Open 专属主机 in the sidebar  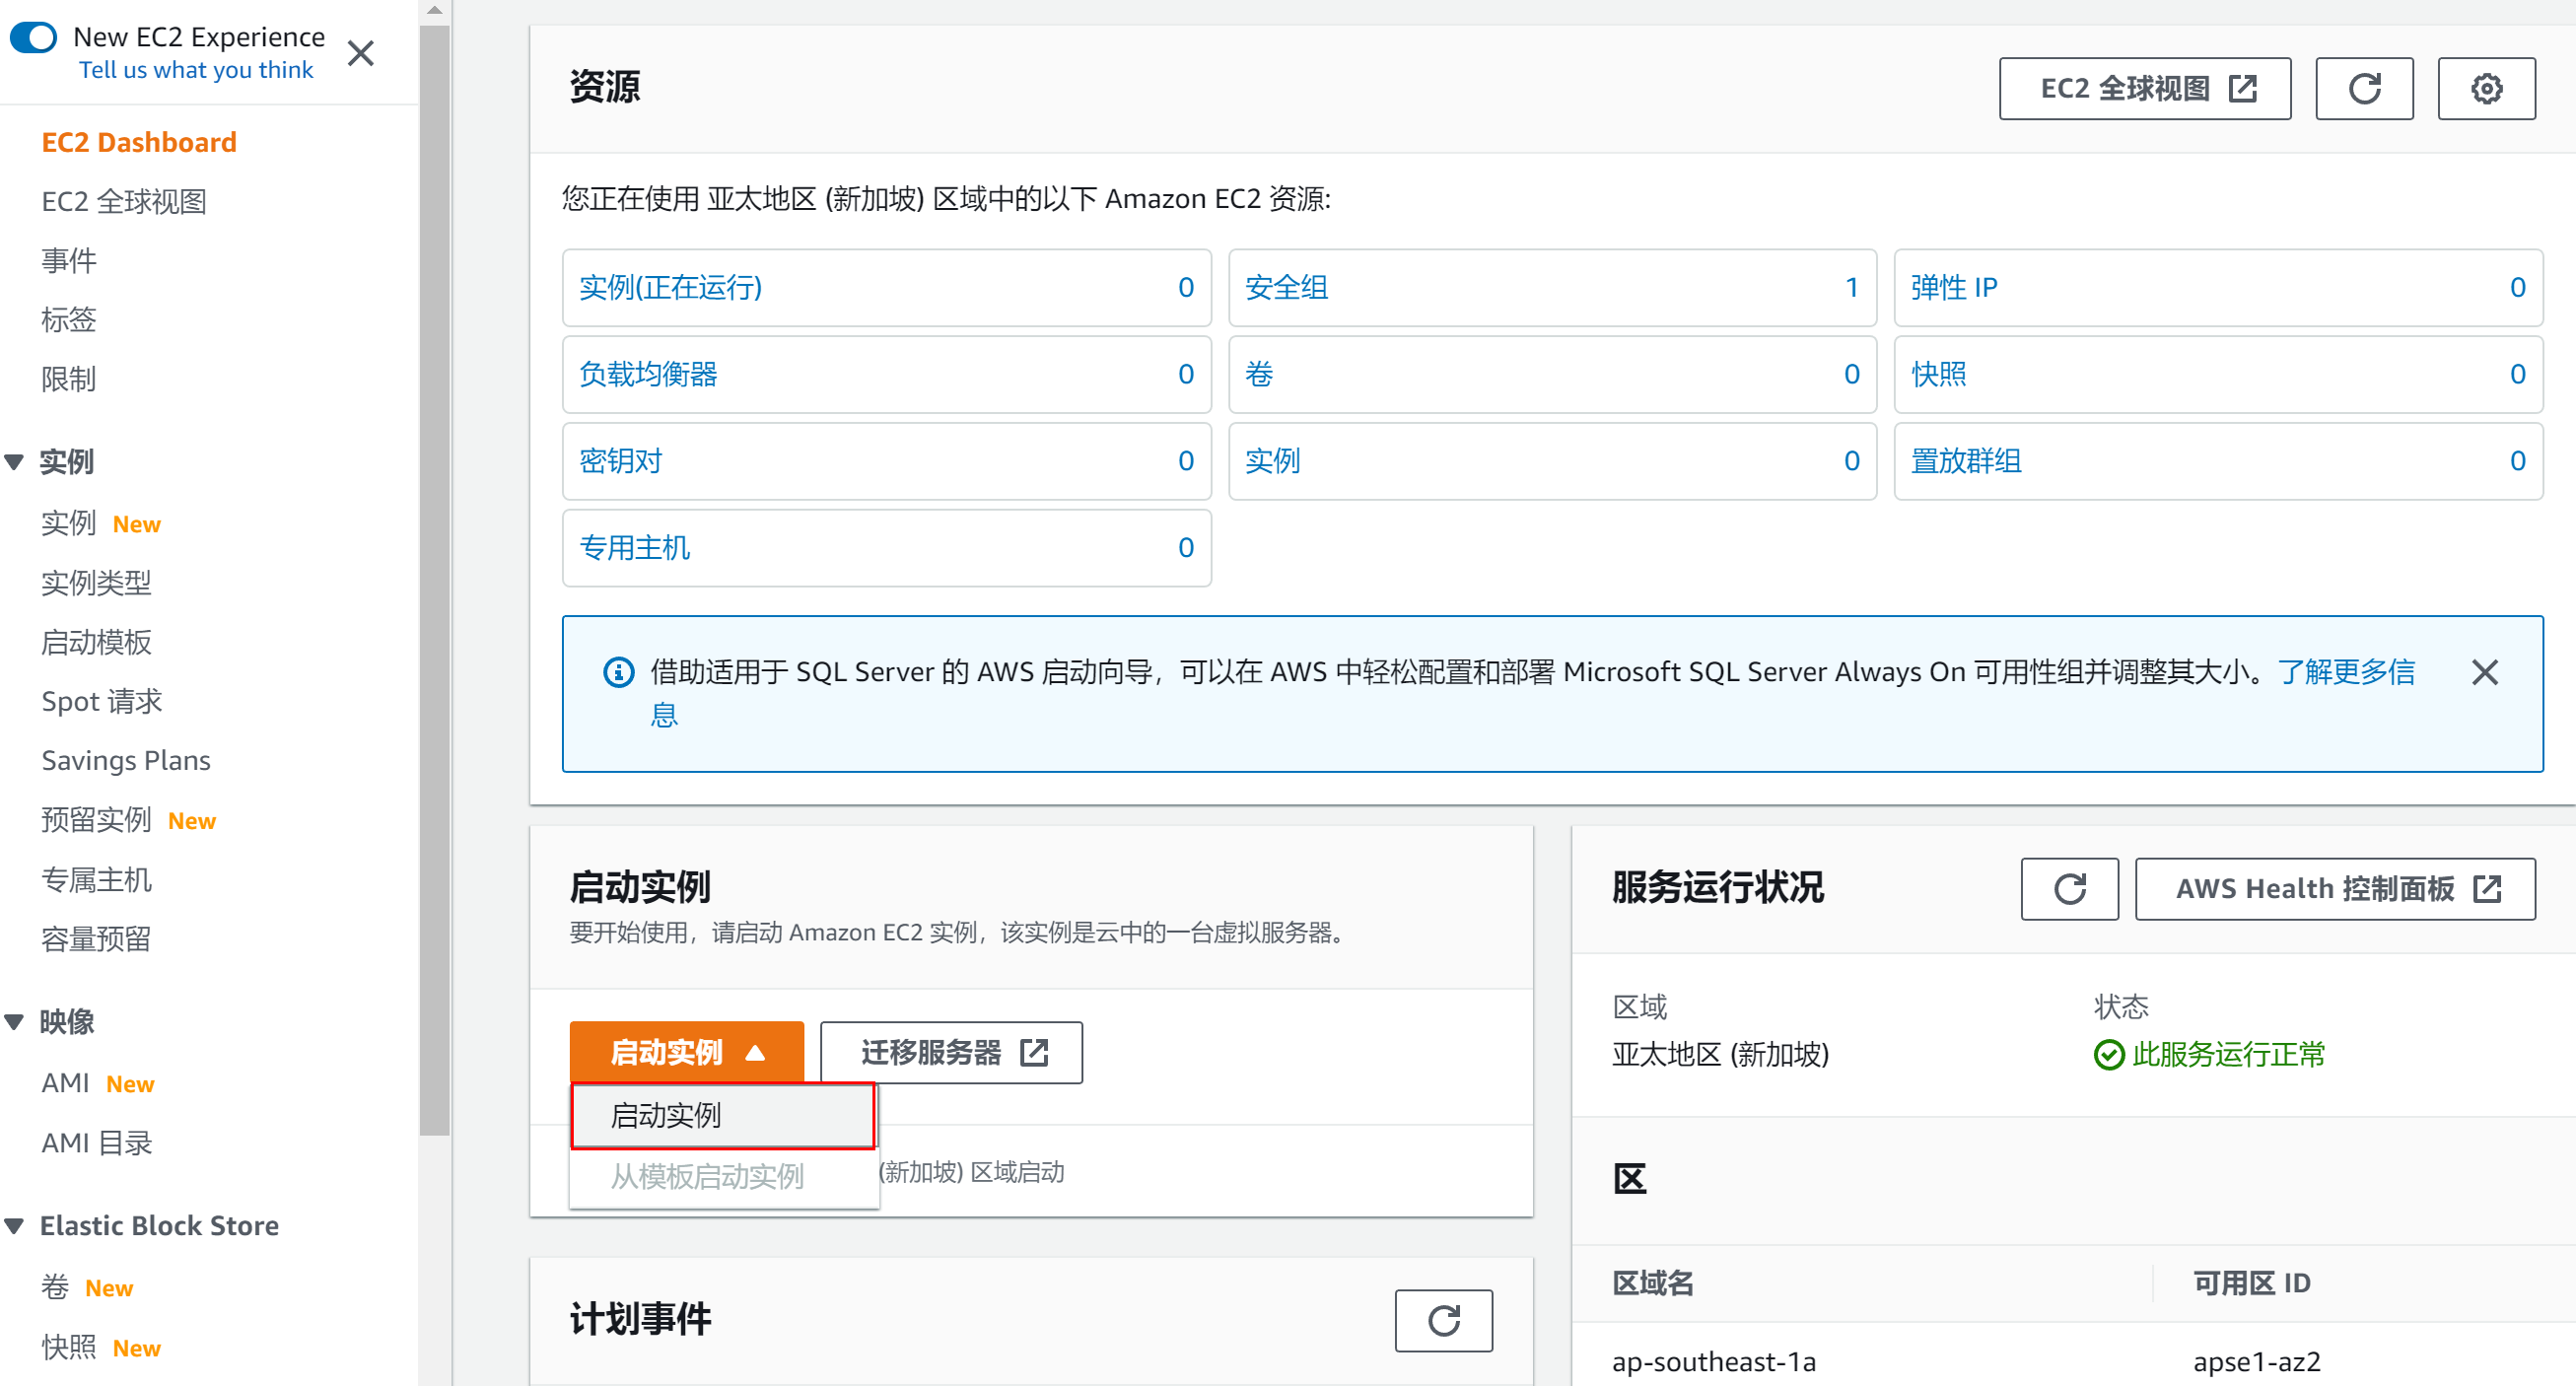pyautogui.click(x=96, y=879)
